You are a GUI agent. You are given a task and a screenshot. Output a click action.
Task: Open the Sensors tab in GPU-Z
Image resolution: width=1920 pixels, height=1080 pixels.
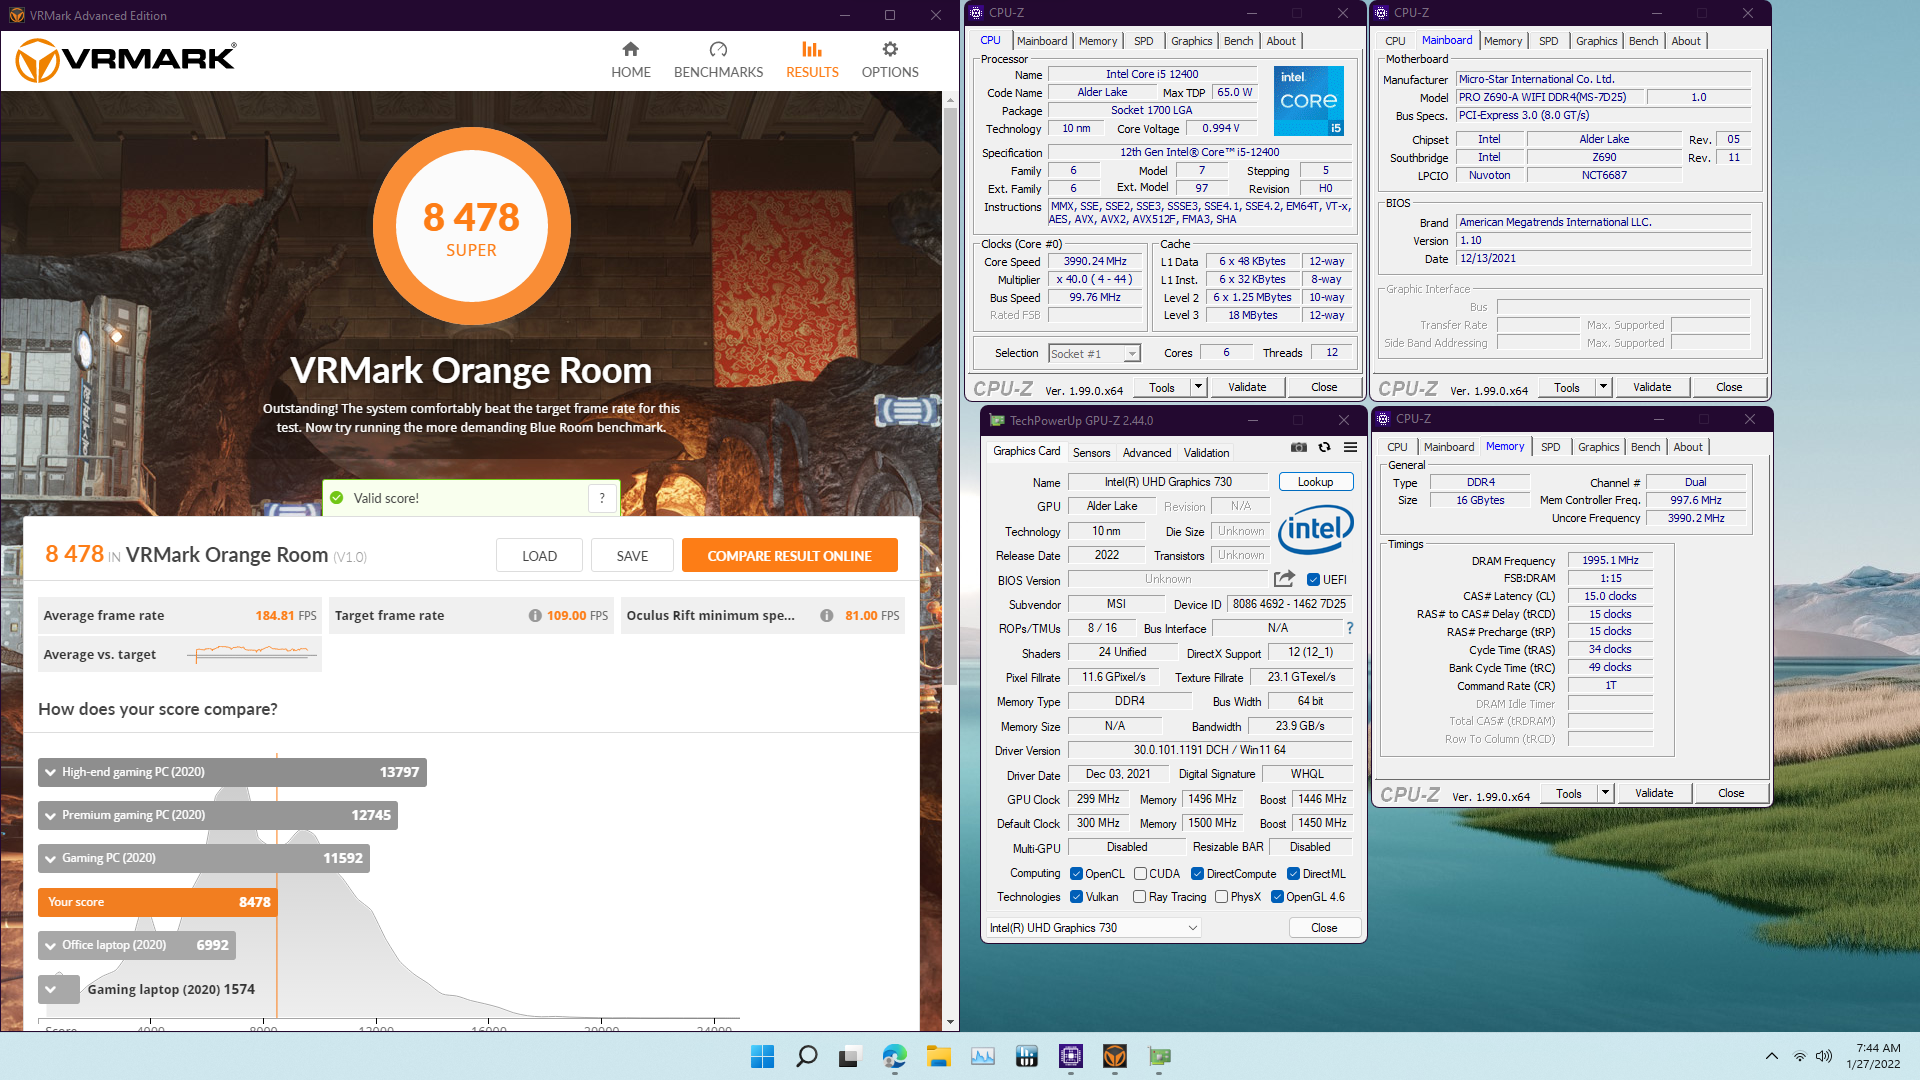pyautogui.click(x=1091, y=453)
